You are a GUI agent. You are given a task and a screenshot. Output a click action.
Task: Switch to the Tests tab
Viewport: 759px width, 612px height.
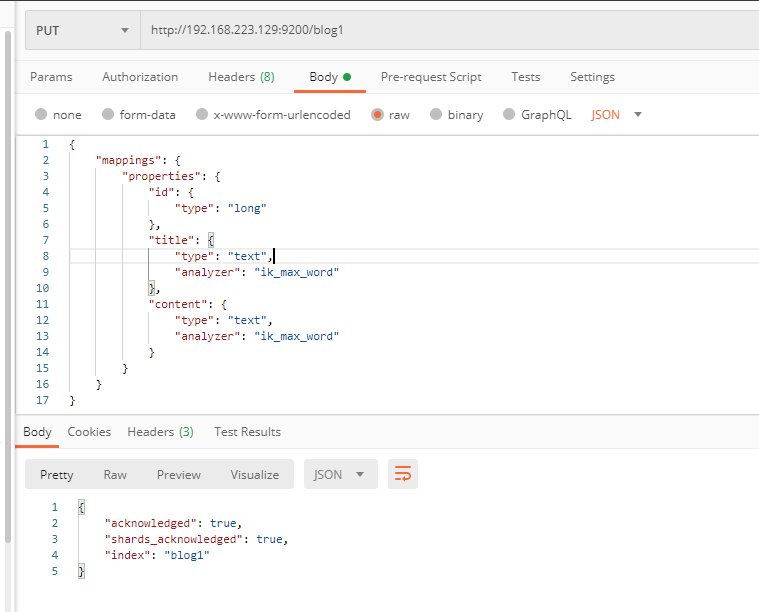(526, 77)
